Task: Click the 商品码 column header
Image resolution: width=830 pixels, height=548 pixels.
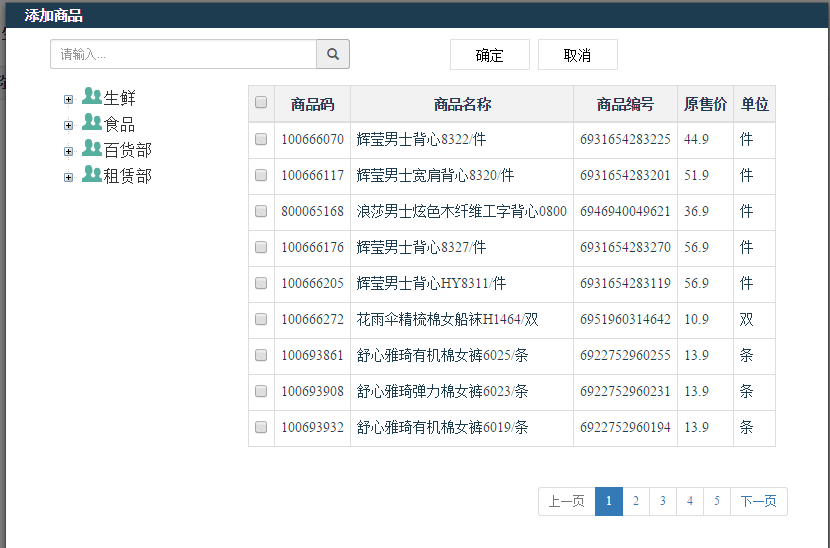Action: tap(312, 104)
